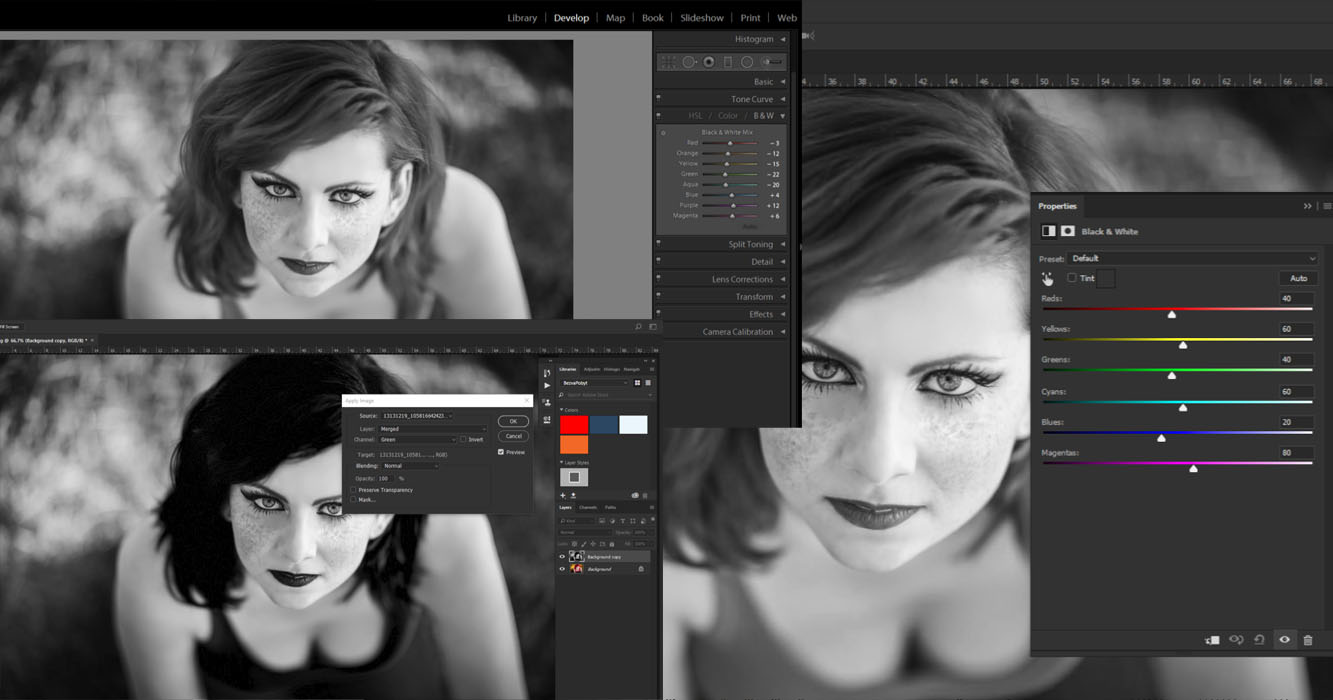The width and height of the screenshot is (1333, 700).
Task: Select Lightroom graduated filter tool
Action: pos(727,62)
